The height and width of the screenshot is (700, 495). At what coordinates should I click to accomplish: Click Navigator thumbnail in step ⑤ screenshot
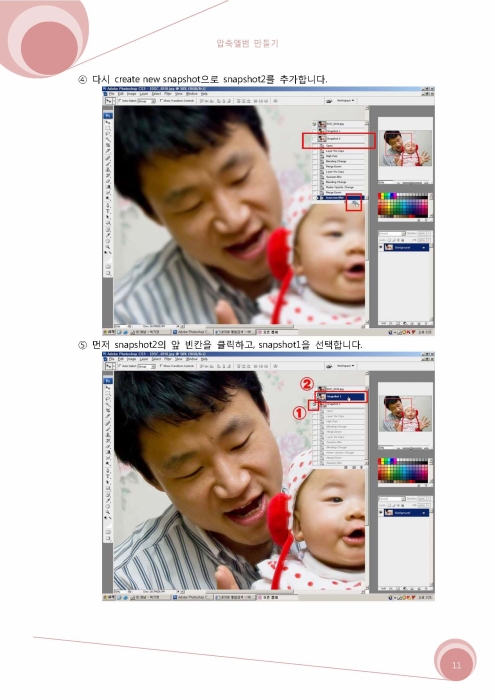(x=405, y=413)
